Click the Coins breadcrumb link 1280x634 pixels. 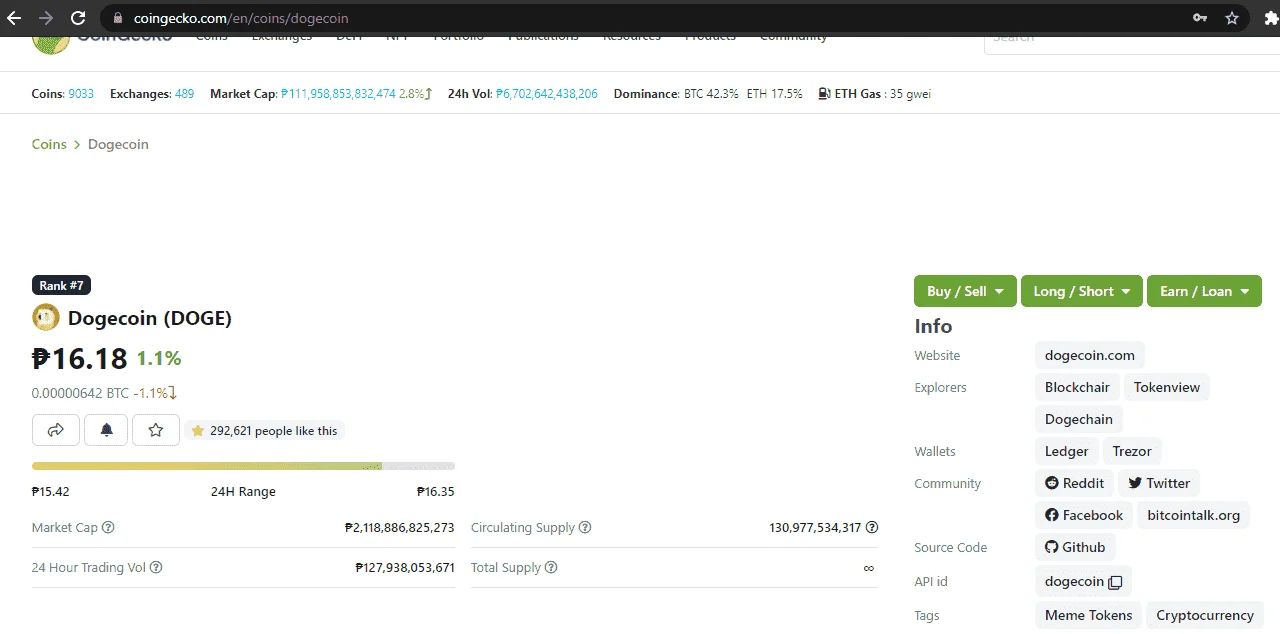pyautogui.click(x=49, y=144)
